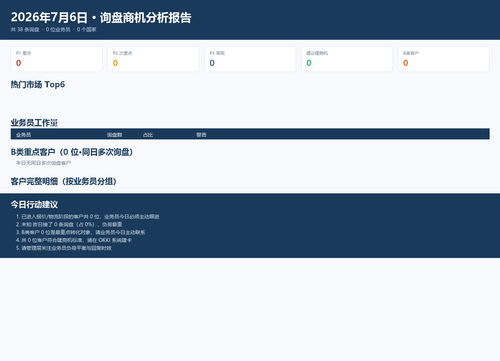This screenshot has width=500, height=361.
Task: Click suggestion 2 mentioning '0 条询盘（占 0%）'
Action: coord(69,224)
